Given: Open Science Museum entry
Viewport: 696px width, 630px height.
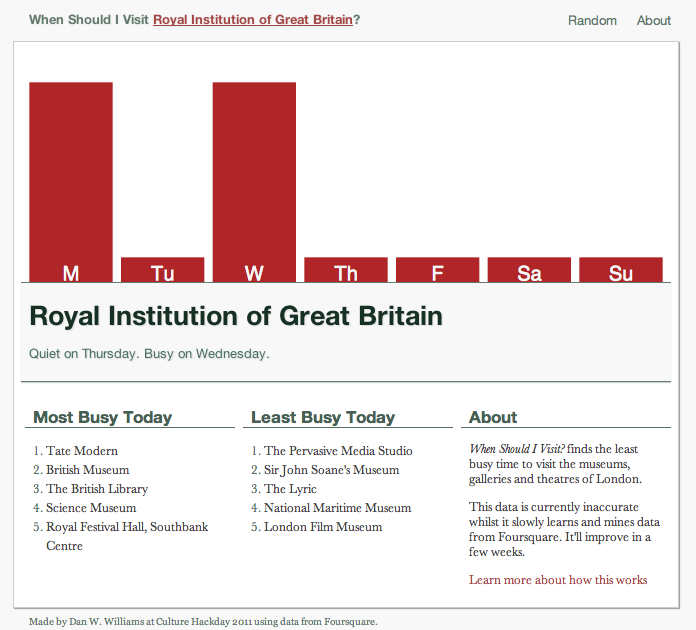Looking at the screenshot, I should pyautogui.click(x=91, y=508).
